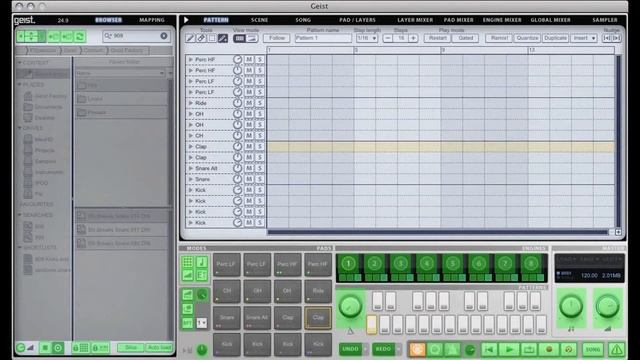Open the PAD / LAYERS tab
The height and width of the screenshot is (360, 640).
[357, 20]
